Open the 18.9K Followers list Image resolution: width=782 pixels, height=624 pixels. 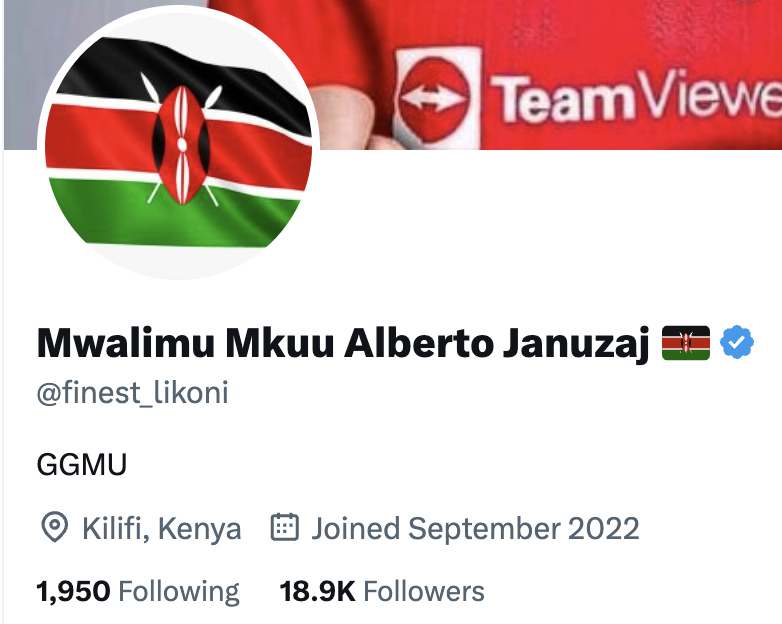pos(382,592)
